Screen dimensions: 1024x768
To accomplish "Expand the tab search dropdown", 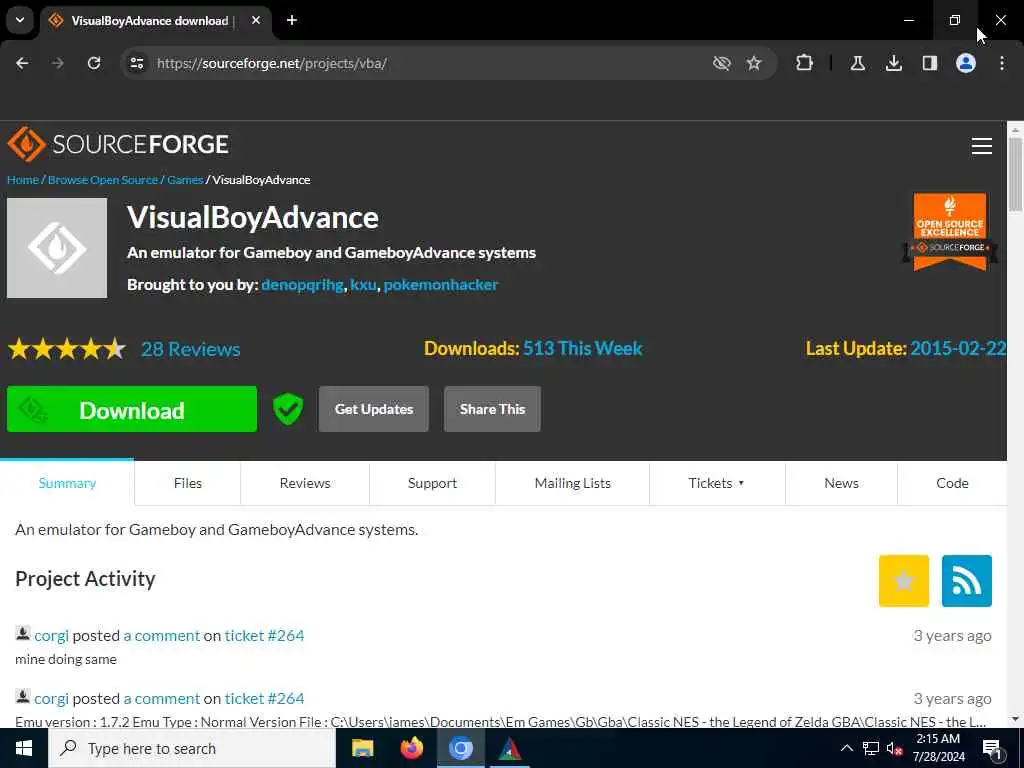I will pos(20,20).
